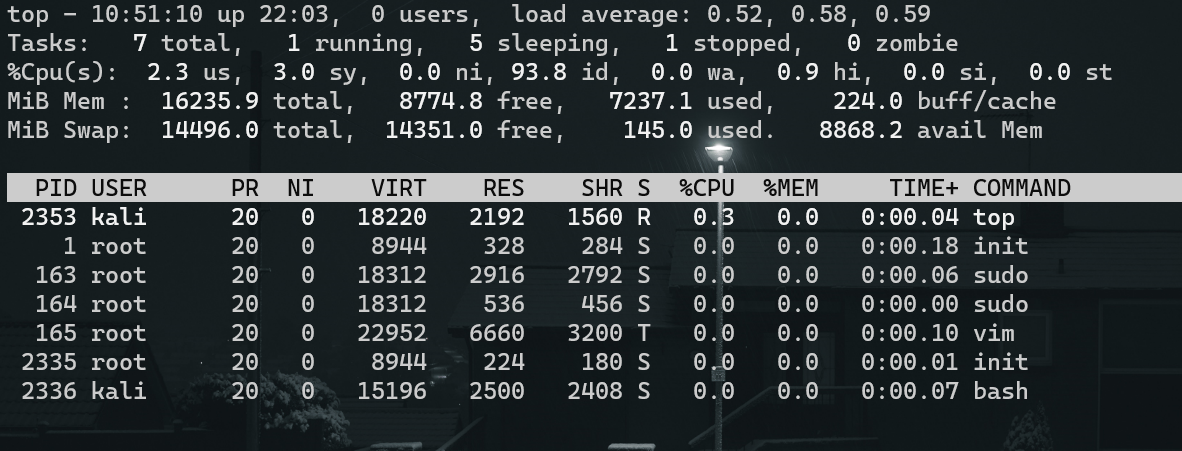Select the init process with PID 1
The image size is (1182, 451).
(x=1000, y=246)
